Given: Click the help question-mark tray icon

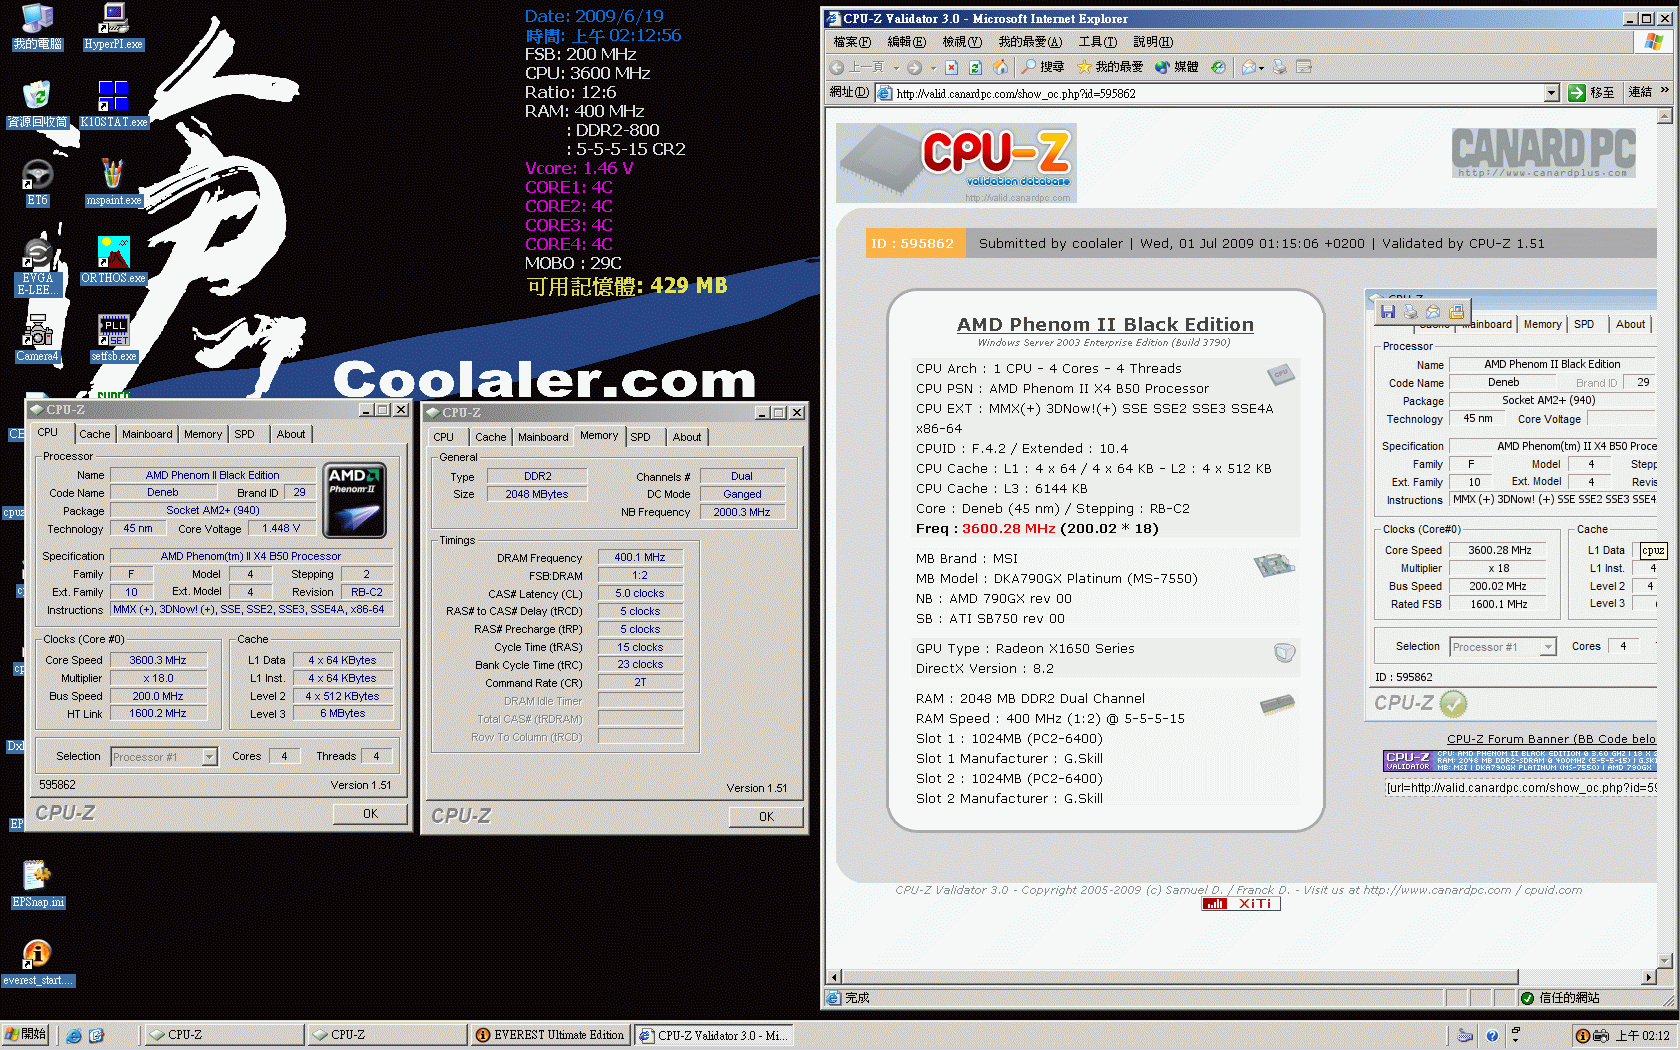Looking at the screenshot, I should click(x=1492, y=1035).
